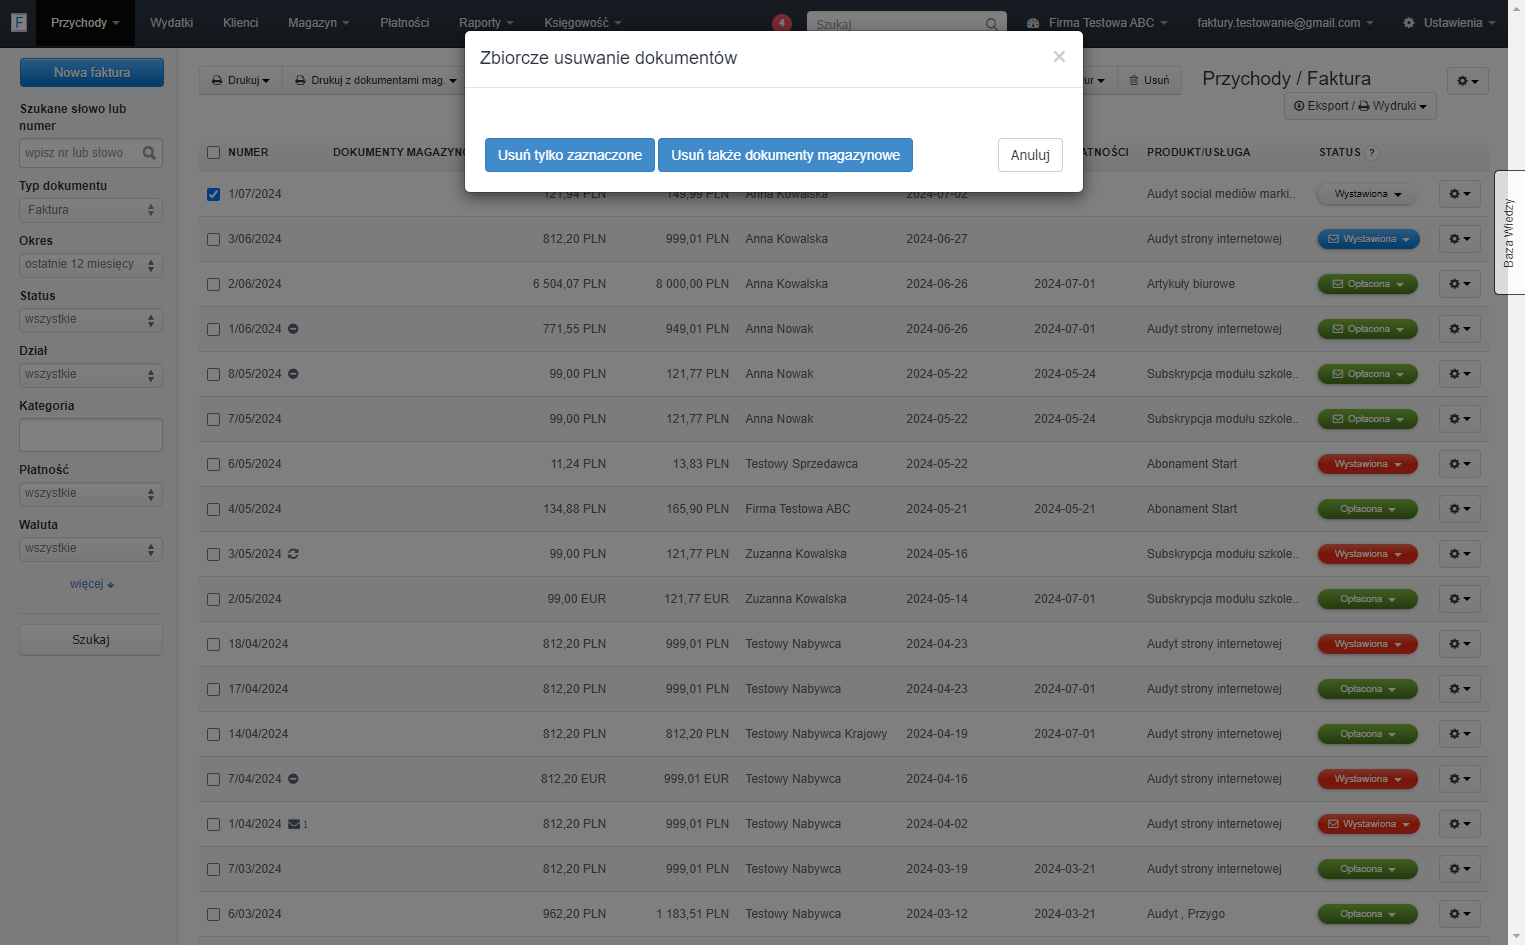The width and height of the screenshot is (1525, 945).
Task: Select the checkbox for invoice 2/05/2024
Action: [213, 599]
